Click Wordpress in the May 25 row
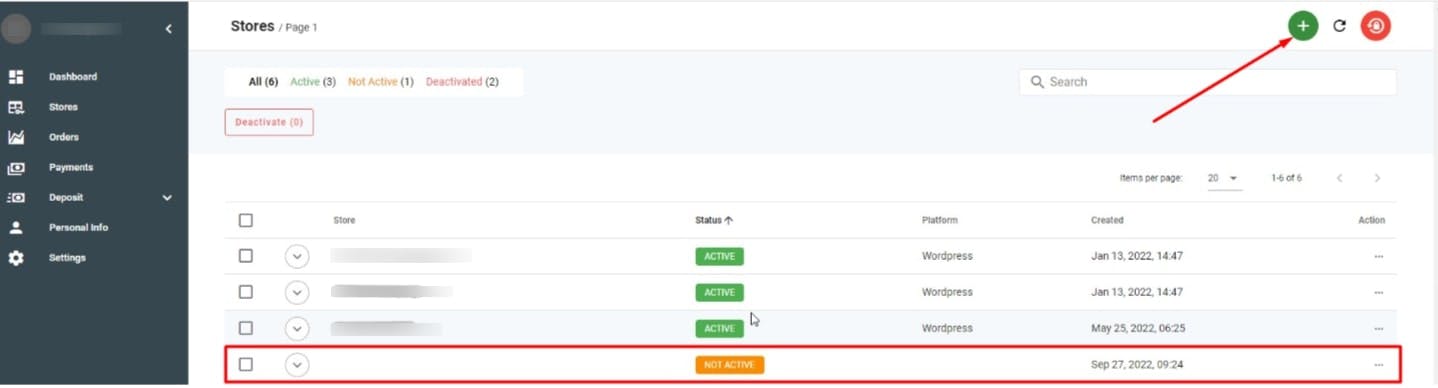 point(947,328)
